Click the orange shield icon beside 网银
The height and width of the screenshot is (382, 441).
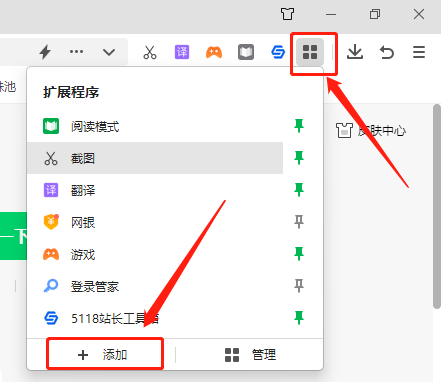51,222
